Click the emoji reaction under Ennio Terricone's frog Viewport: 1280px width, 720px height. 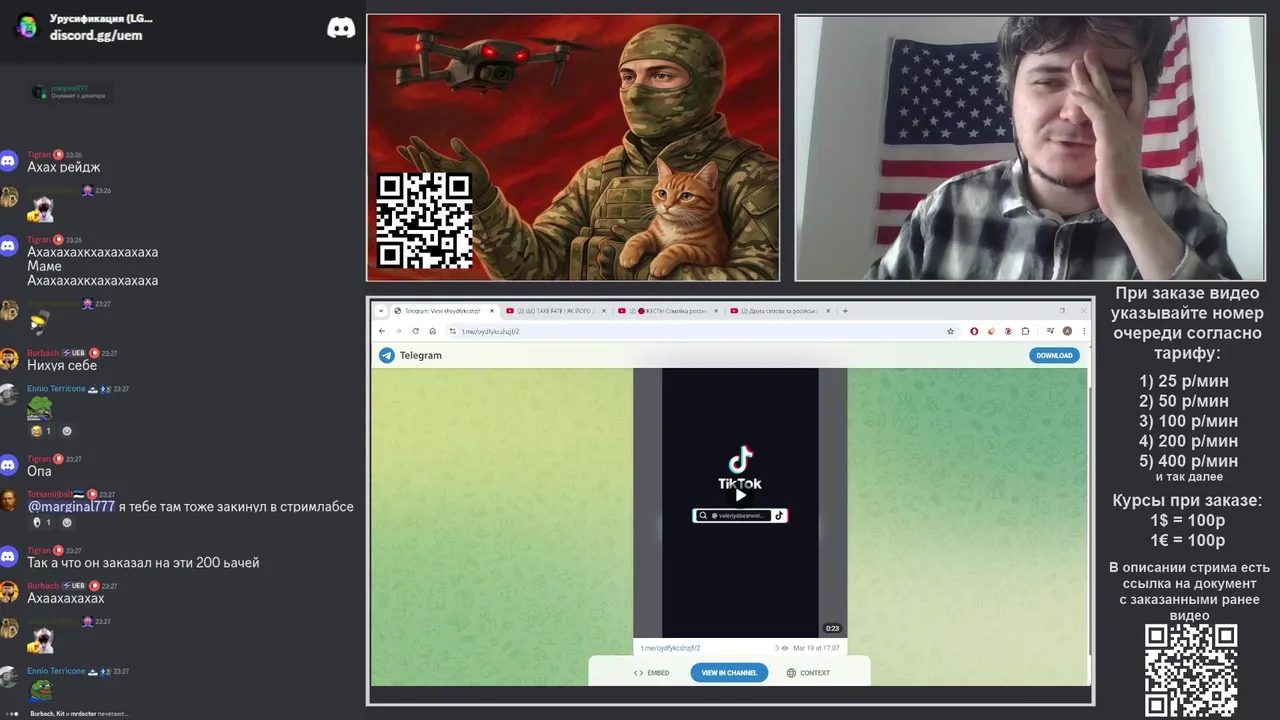(x=42, y=431)
